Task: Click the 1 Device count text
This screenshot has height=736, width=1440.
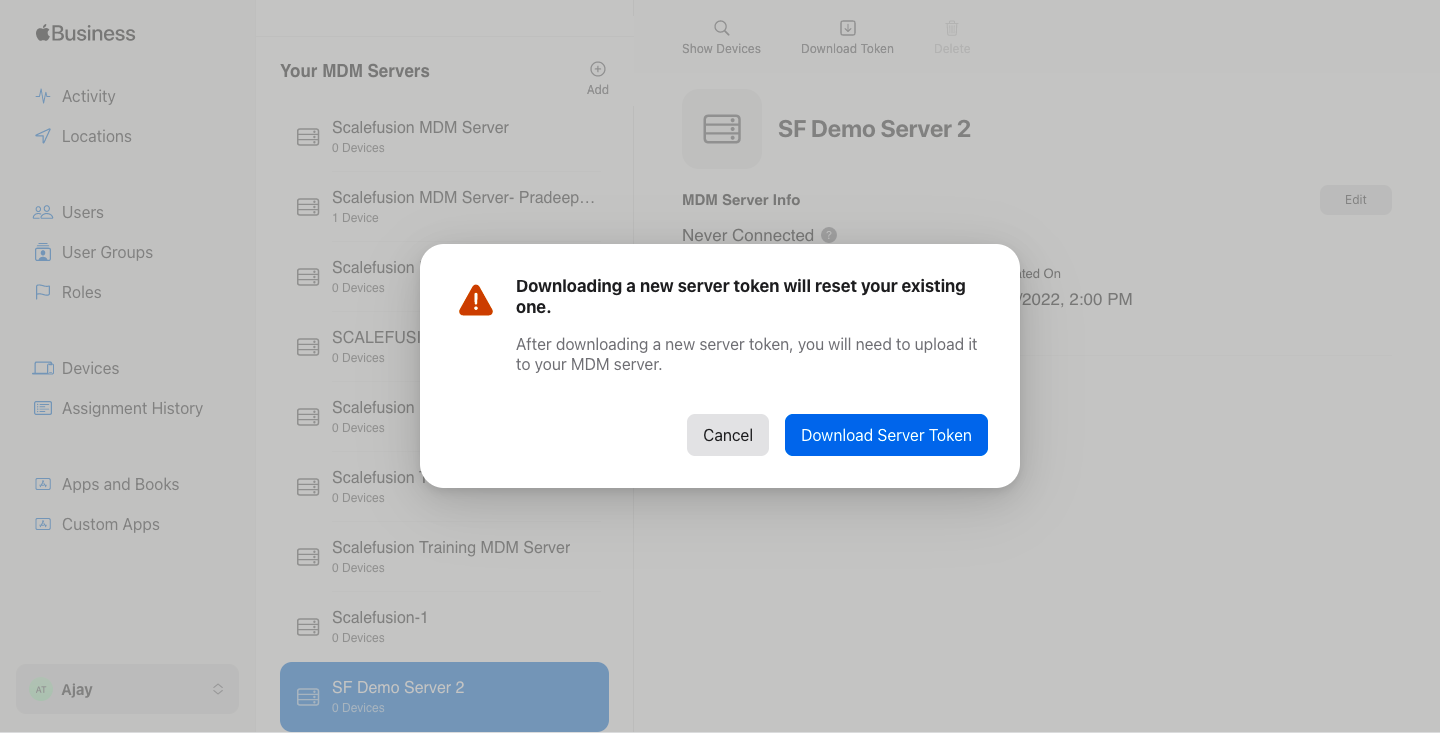Action: click(x=355, y=218)
